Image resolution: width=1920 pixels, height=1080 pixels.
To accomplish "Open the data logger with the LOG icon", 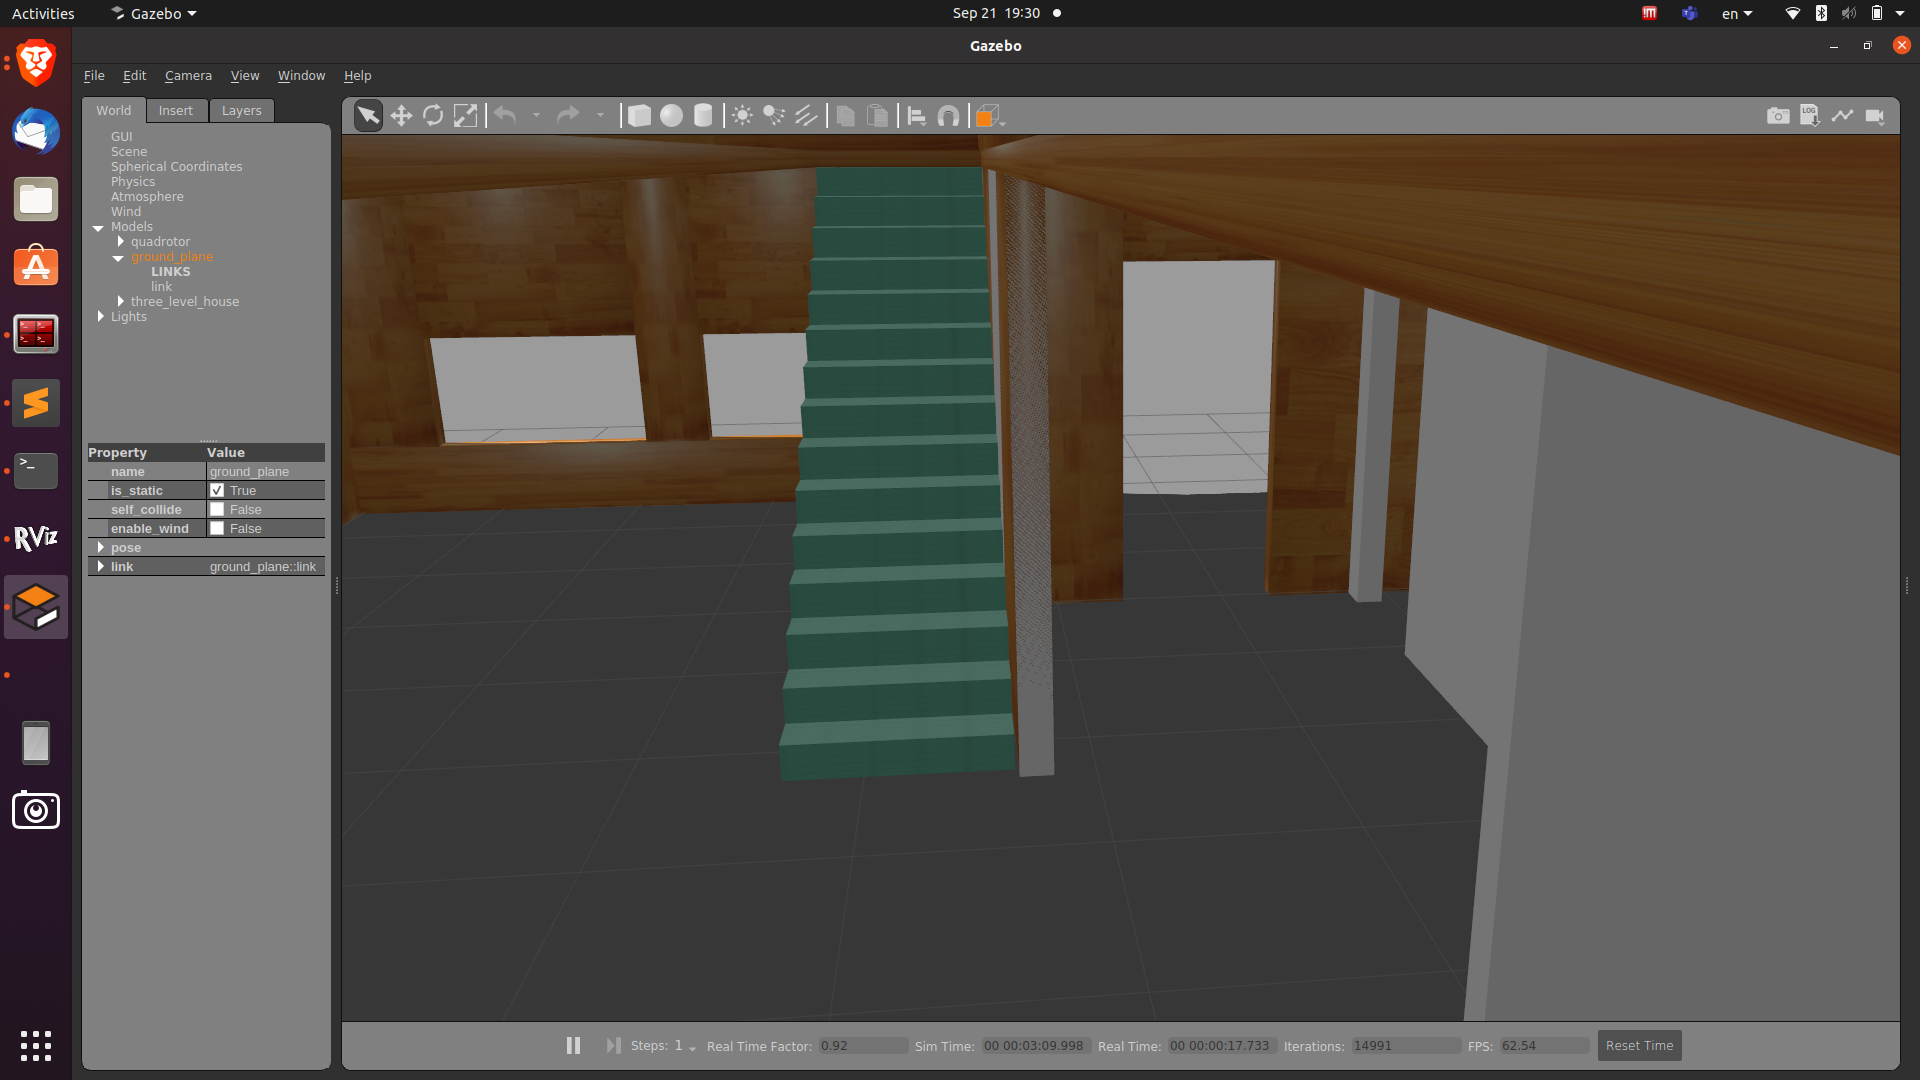I will 1810,115.
